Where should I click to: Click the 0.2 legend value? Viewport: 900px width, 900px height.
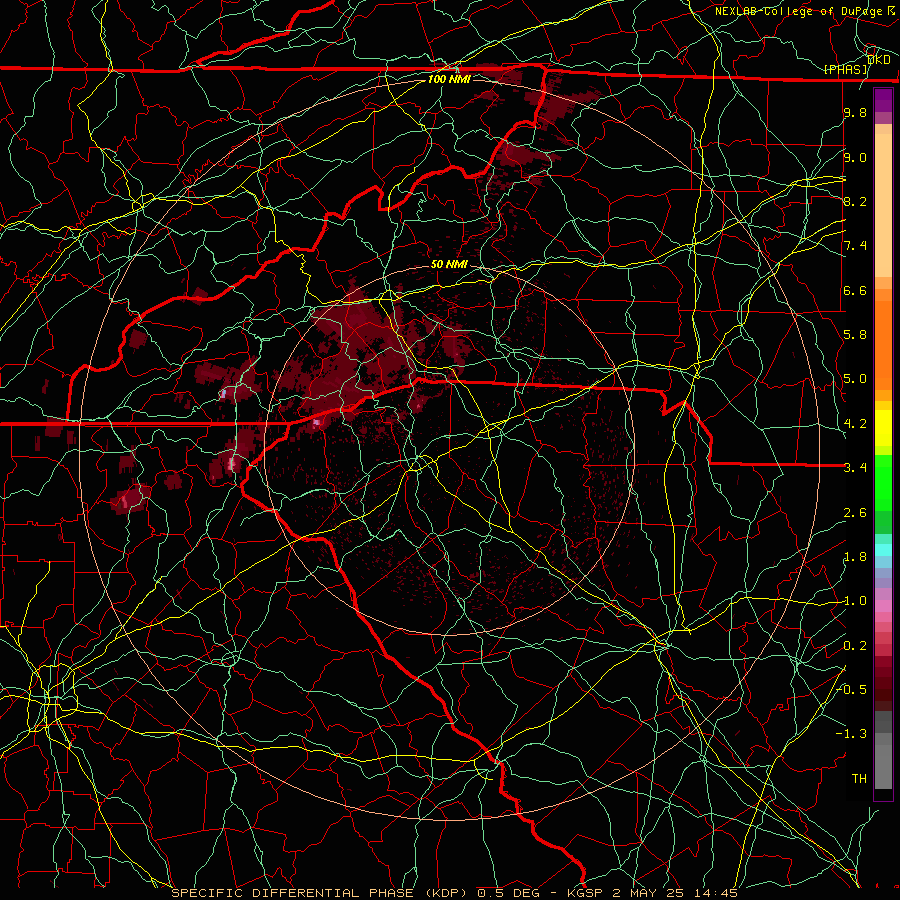click(855, 646)
